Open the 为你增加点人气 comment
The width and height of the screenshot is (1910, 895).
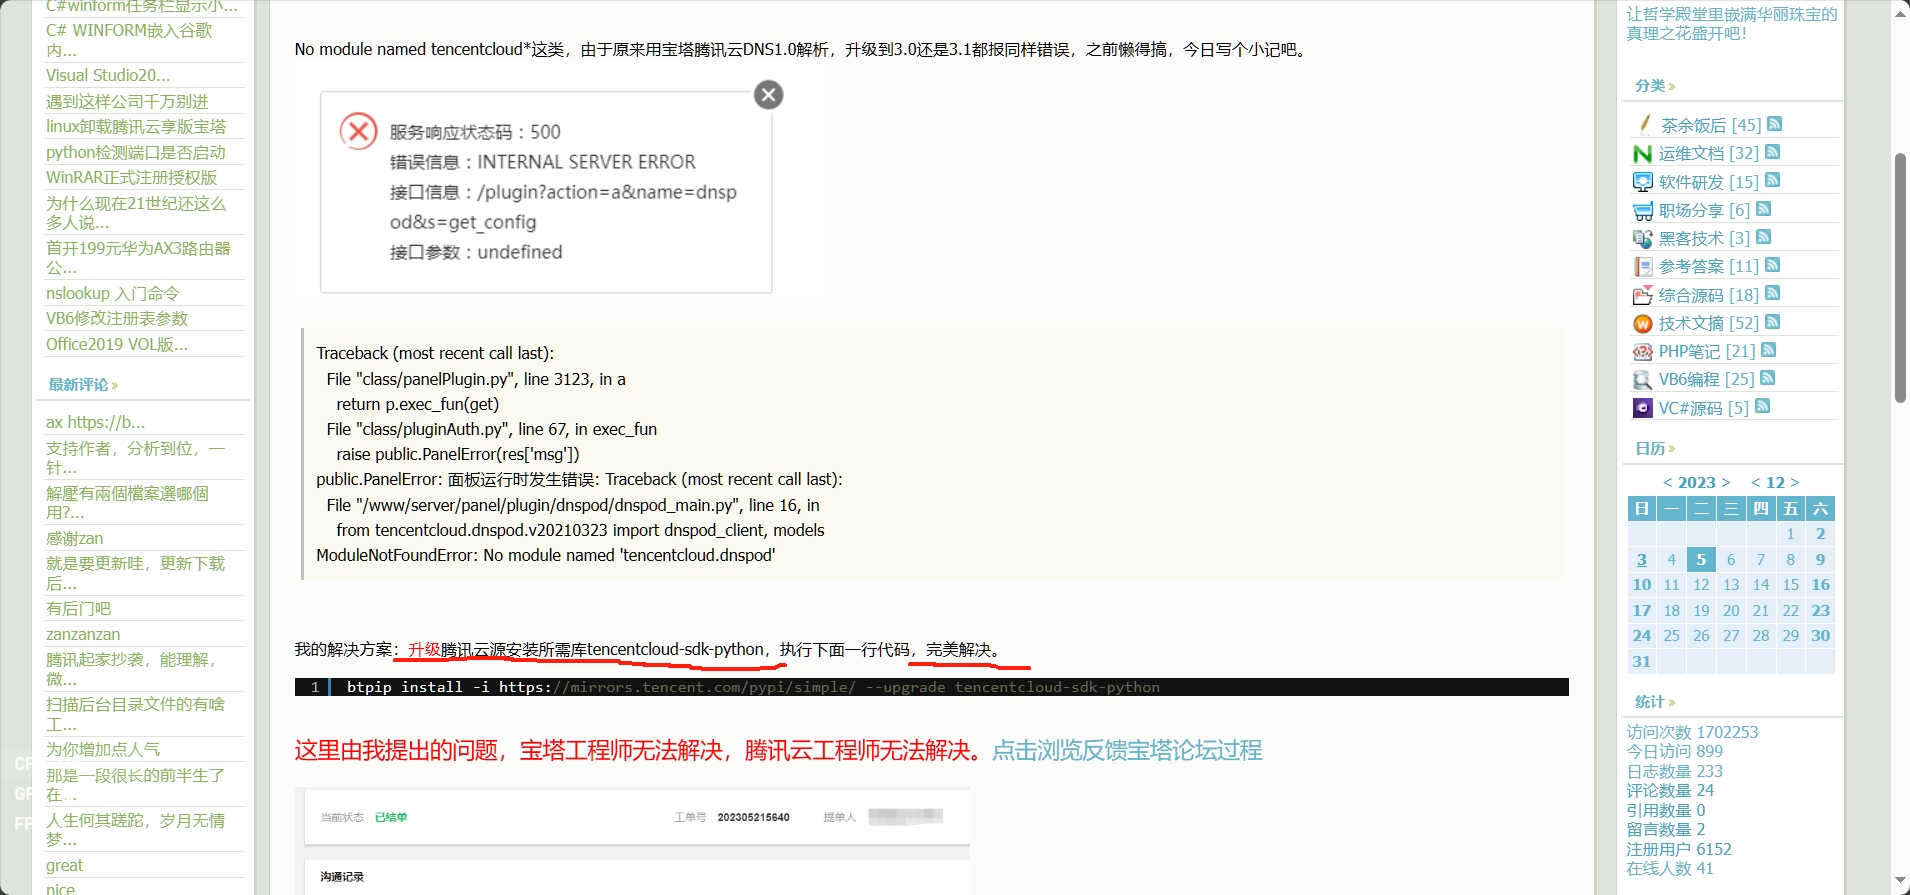point(103,749)
